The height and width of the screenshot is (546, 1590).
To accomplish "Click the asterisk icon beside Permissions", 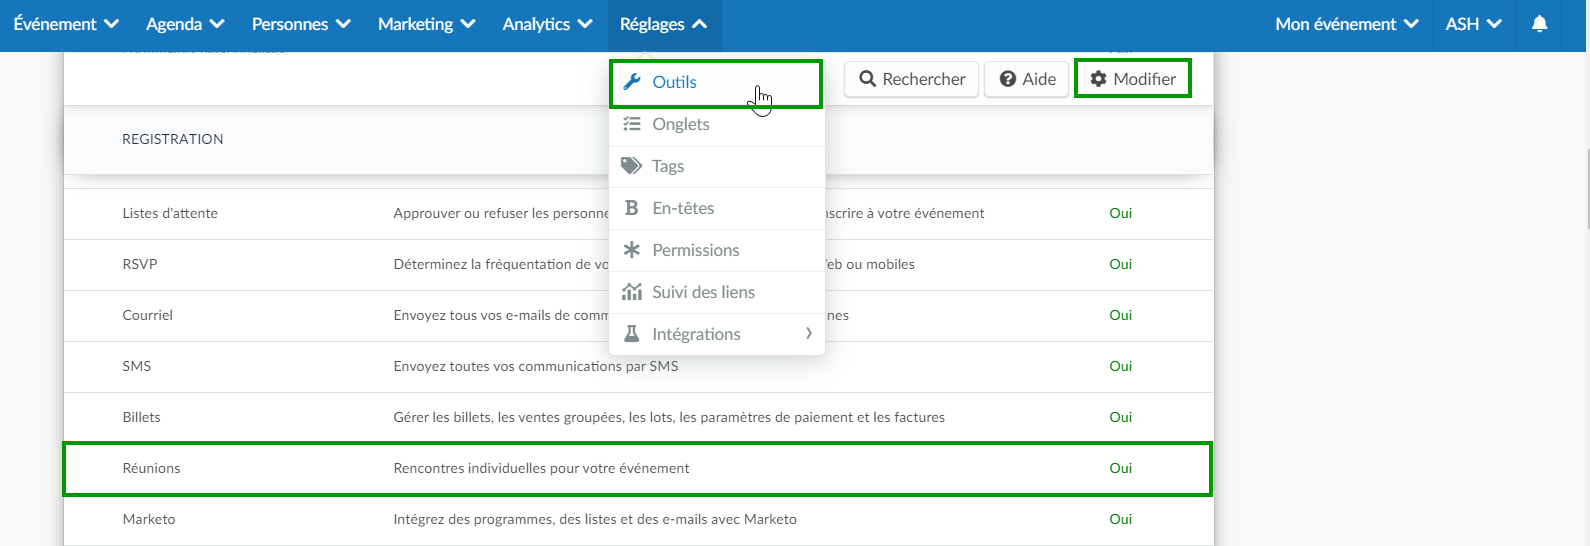I will 632,250.
